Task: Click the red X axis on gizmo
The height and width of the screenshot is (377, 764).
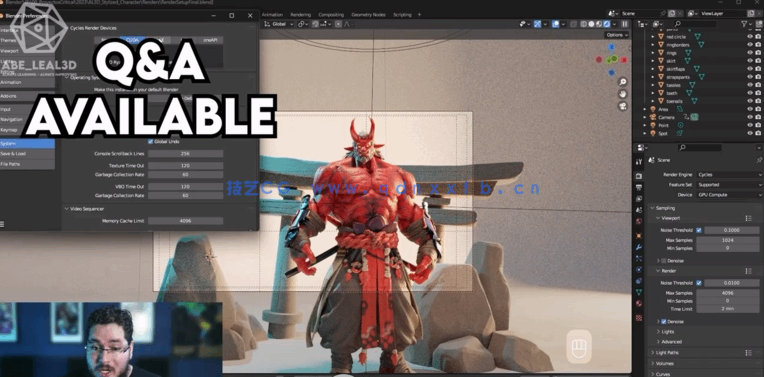Action: pos(624,59)
